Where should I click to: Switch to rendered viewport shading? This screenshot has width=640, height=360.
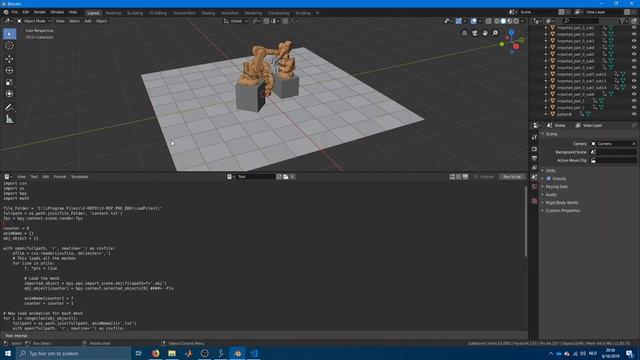click(516, 21)
